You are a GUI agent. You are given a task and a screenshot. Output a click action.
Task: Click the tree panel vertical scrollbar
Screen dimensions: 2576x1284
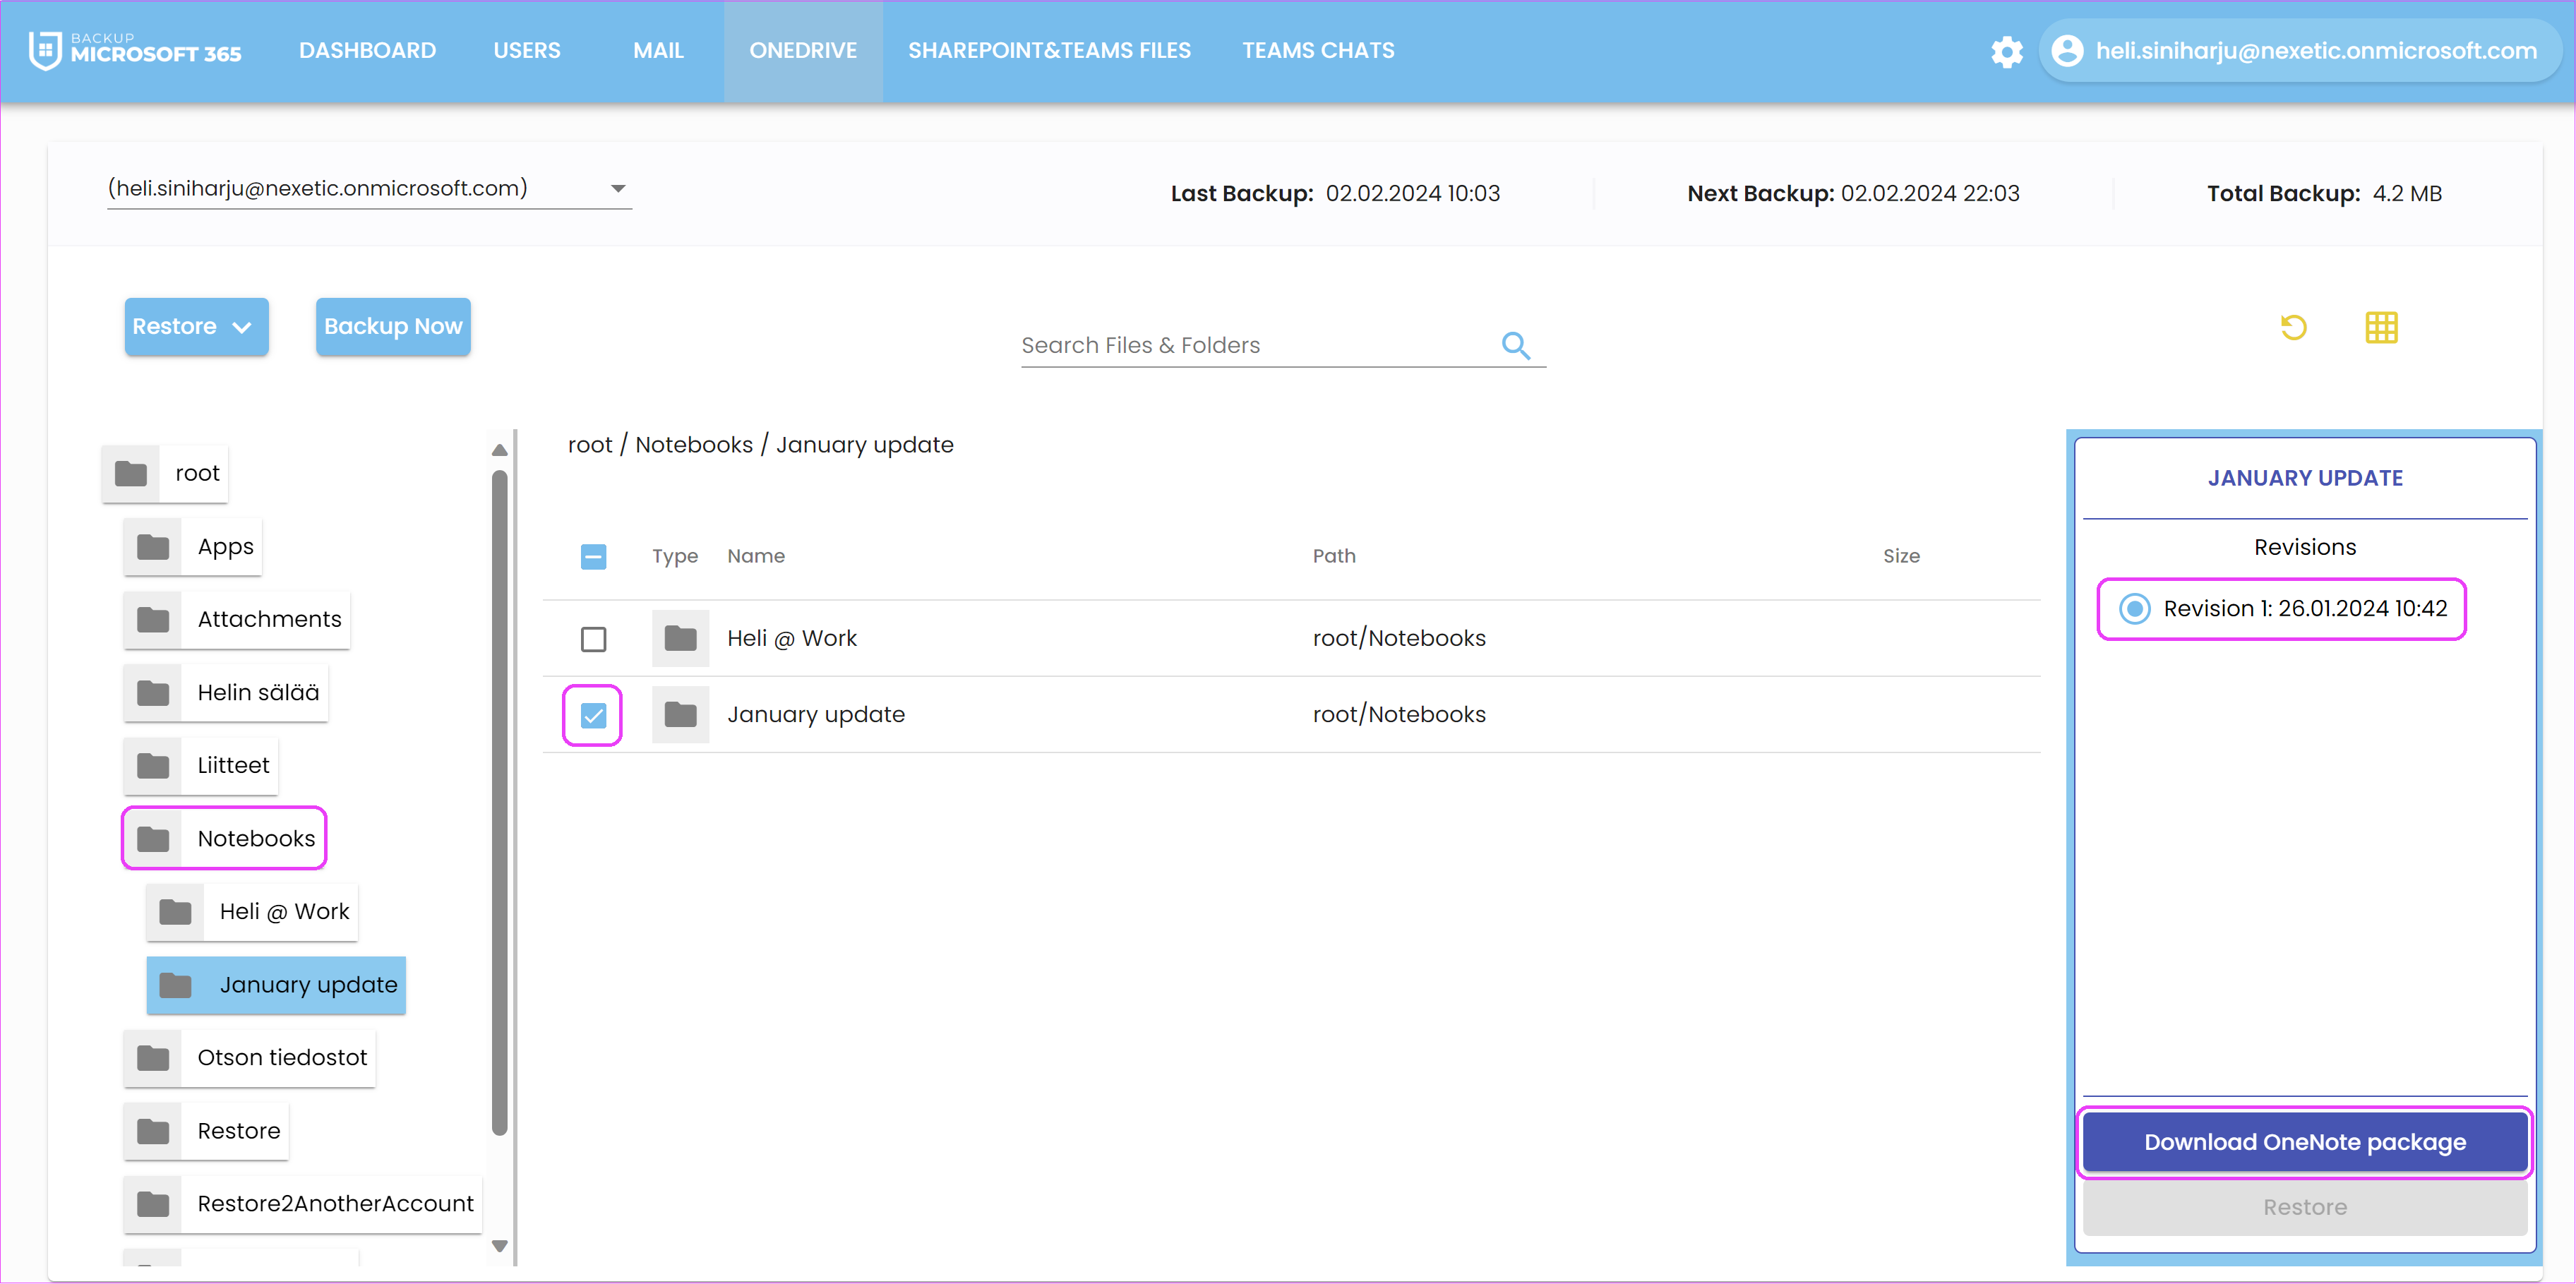(499, 803)
